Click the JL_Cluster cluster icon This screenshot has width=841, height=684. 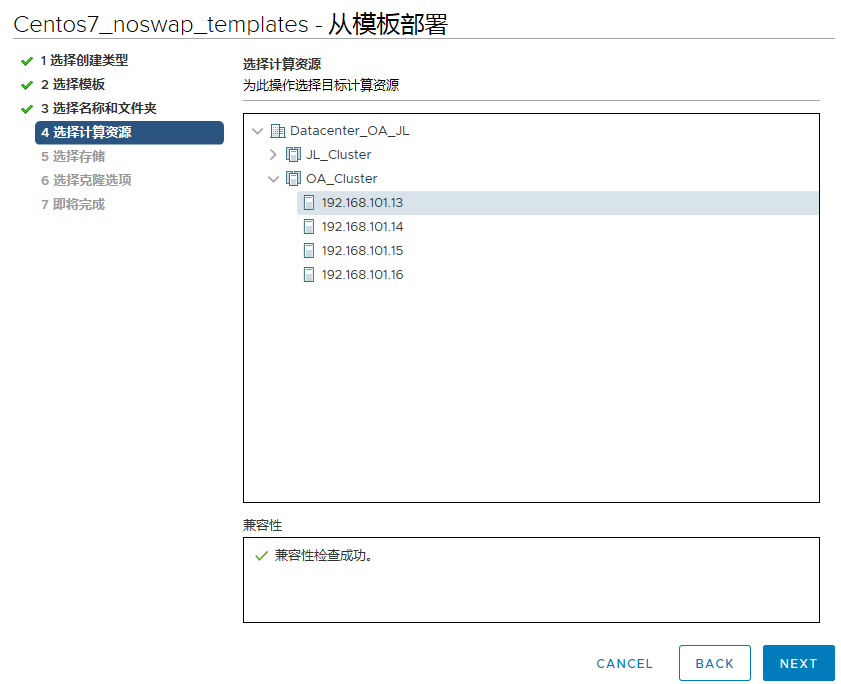click(x=293, y=155)
